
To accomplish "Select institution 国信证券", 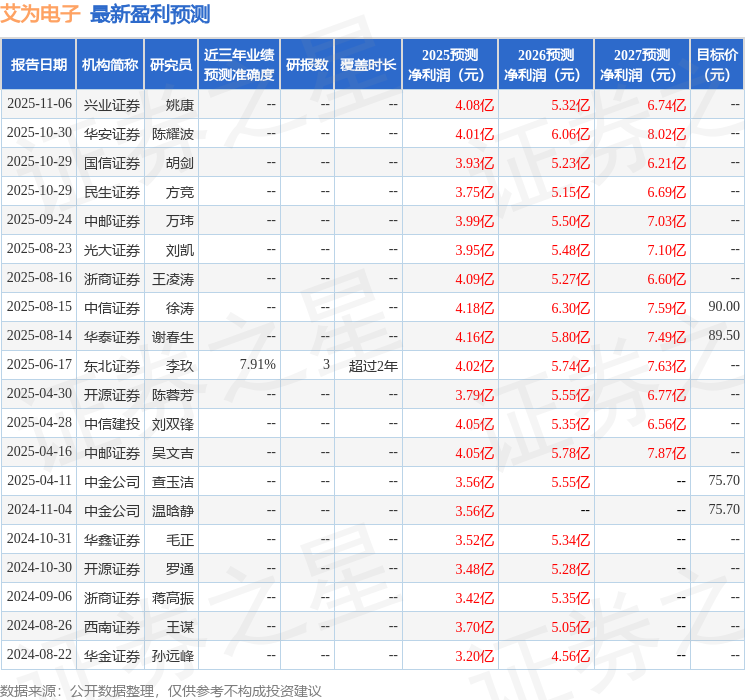I will point(112,163).
